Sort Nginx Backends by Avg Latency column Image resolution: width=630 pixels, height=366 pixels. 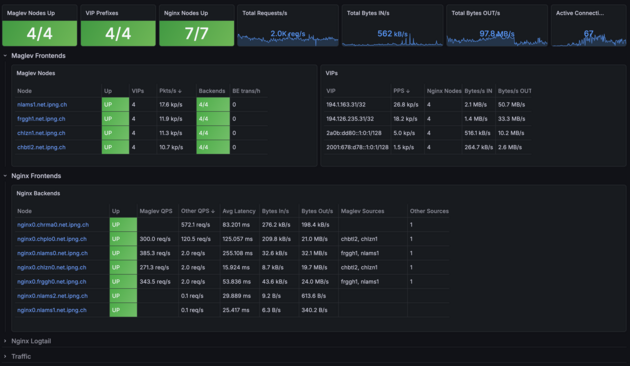tap(239, 211)
